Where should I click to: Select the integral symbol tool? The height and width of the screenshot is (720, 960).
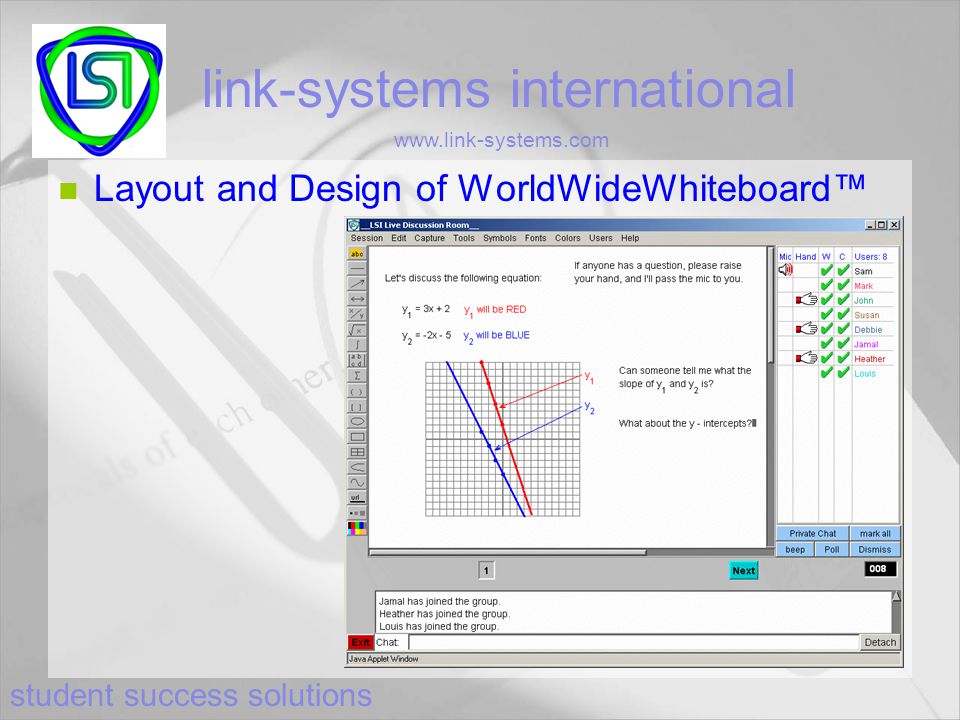point(357,345)
